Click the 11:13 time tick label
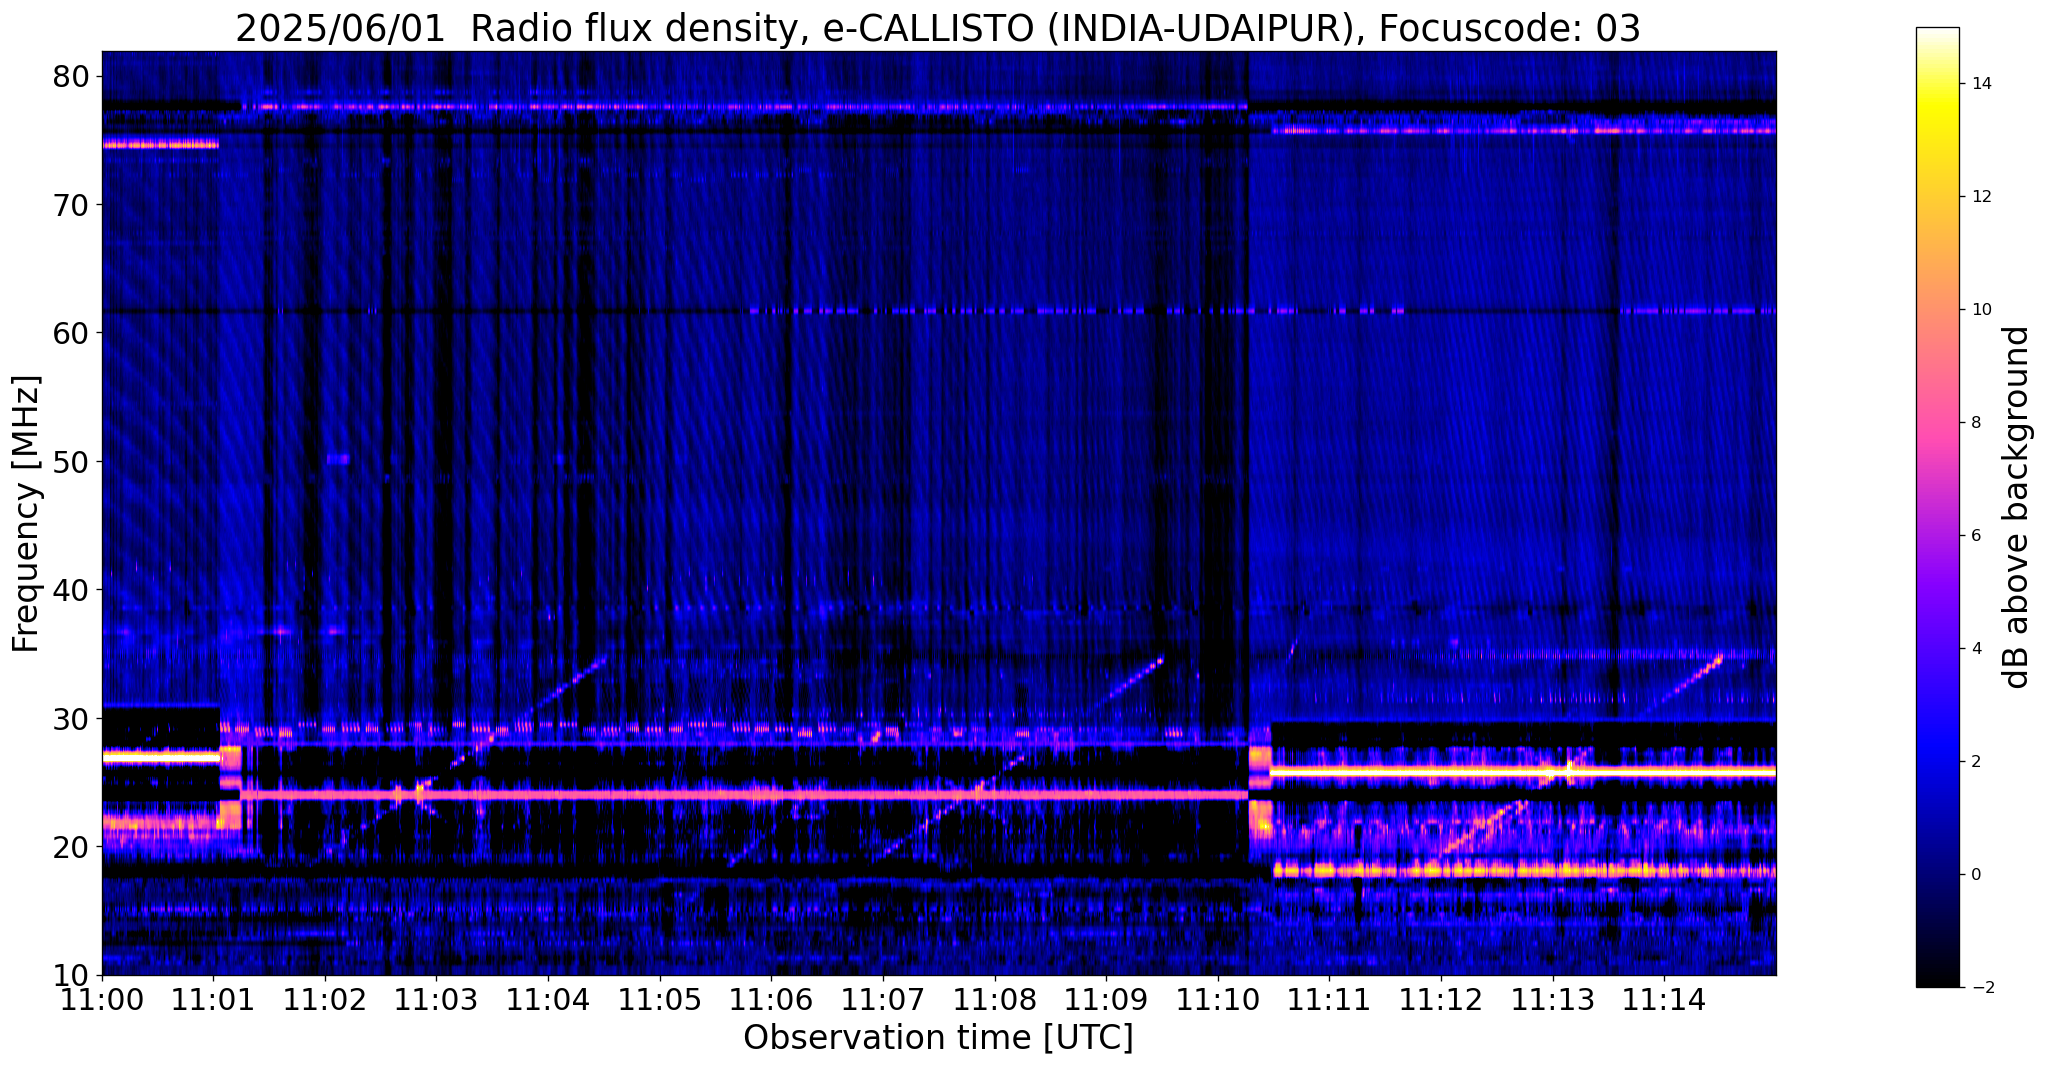 click(1553, 1000)
